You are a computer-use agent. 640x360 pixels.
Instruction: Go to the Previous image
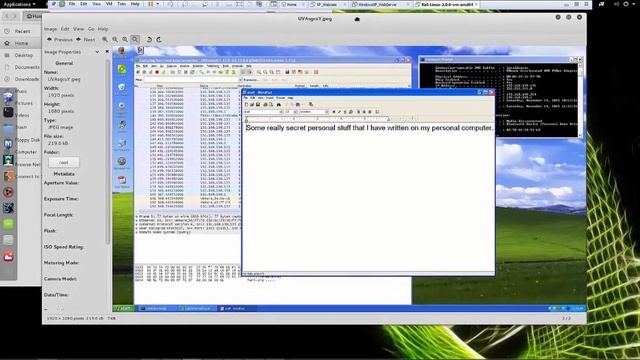[60, 40]
